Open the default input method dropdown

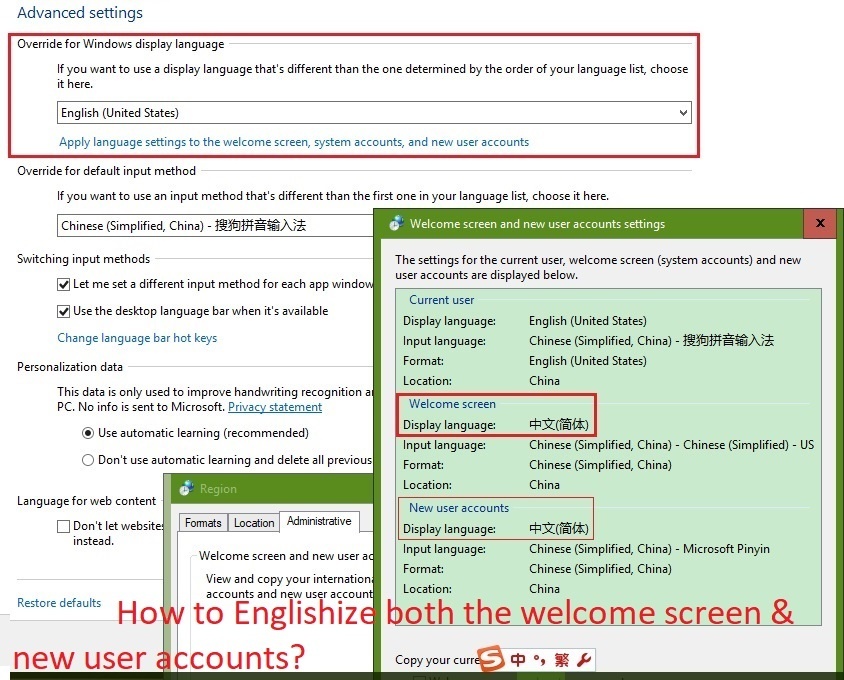[x=215, y=226]
